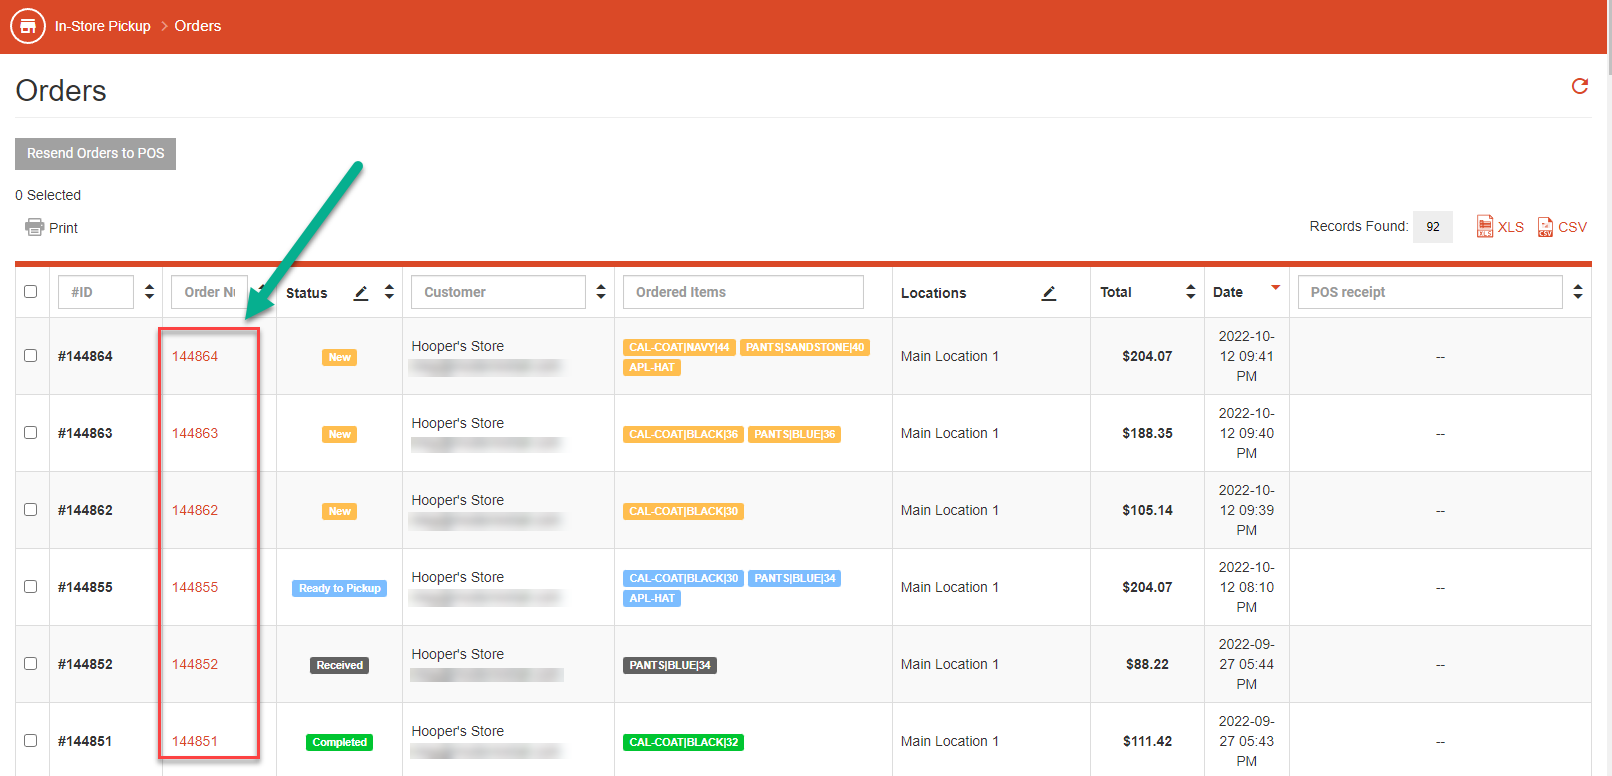Select order #144862 checkbox

[31, 510]
